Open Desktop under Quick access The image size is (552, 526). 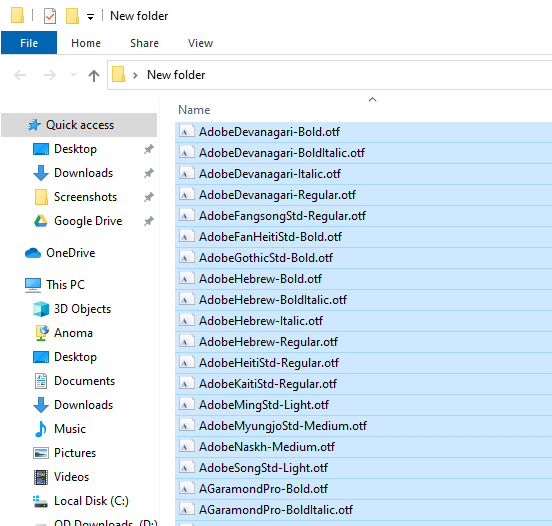coord(75,149)
